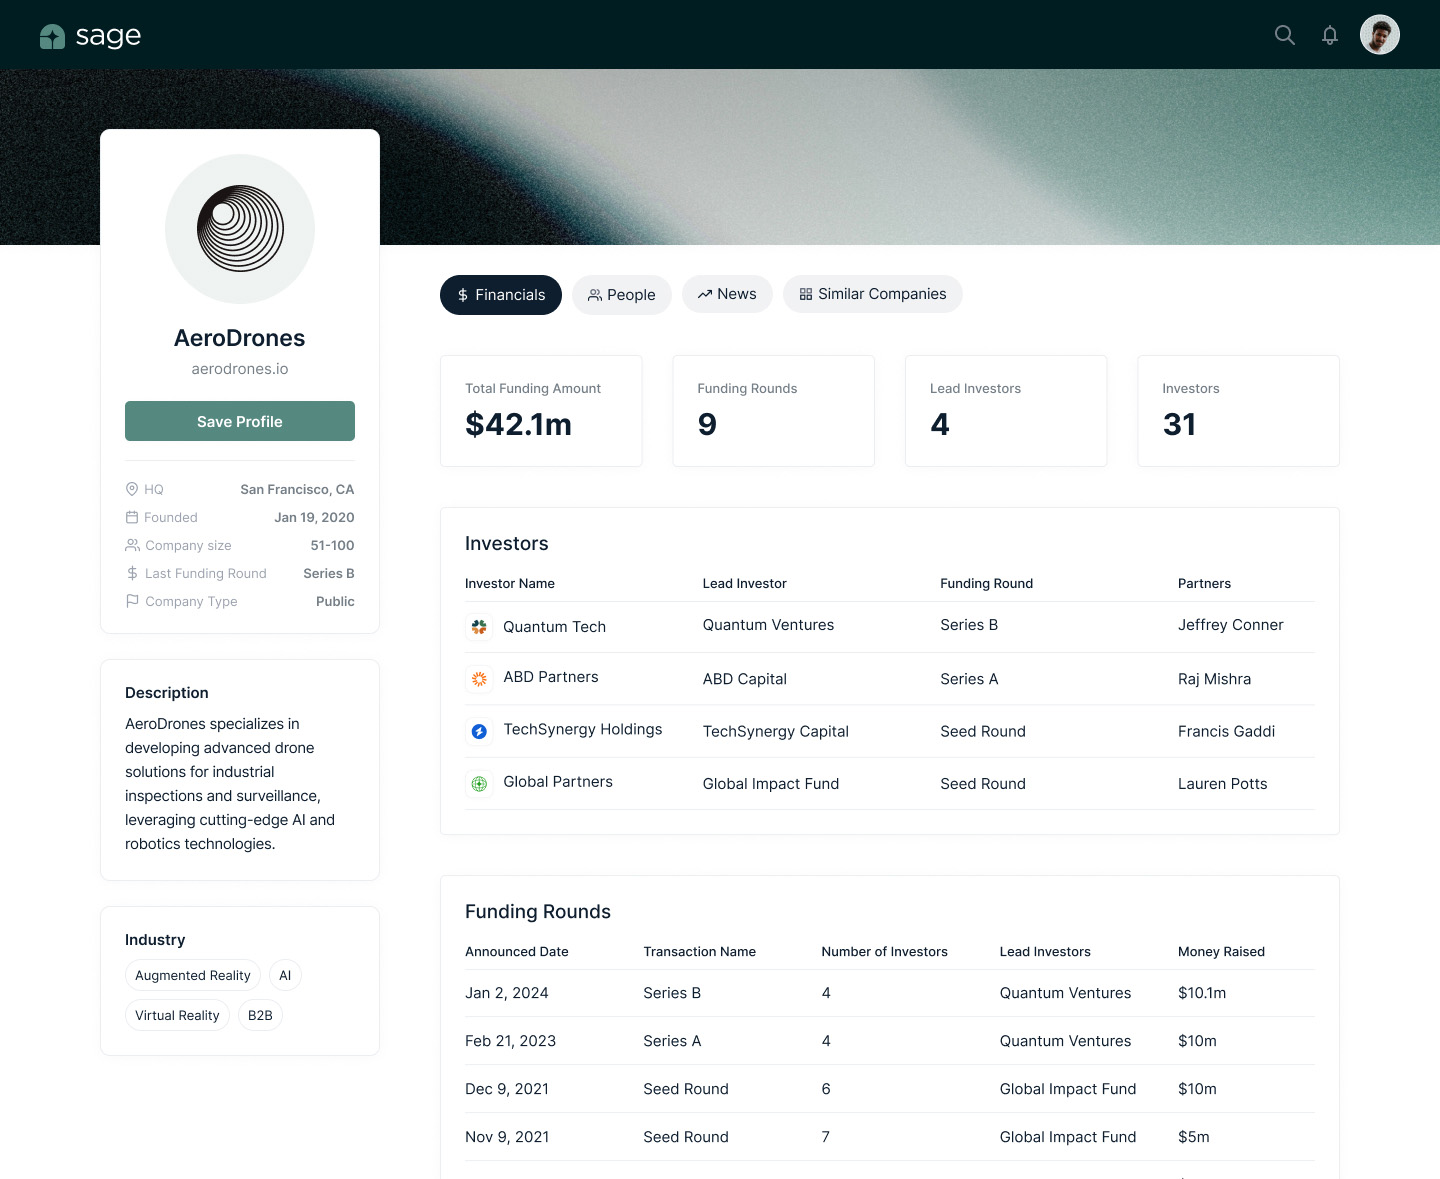The image size is (1440, 1179).
Task: Click the Jan 19, 2020 founded value
Action: coord(314,517)
